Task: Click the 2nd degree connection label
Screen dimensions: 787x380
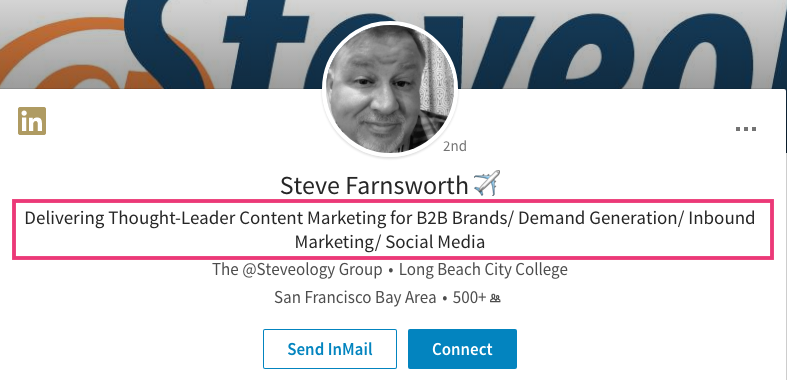Action: [455, 146]
